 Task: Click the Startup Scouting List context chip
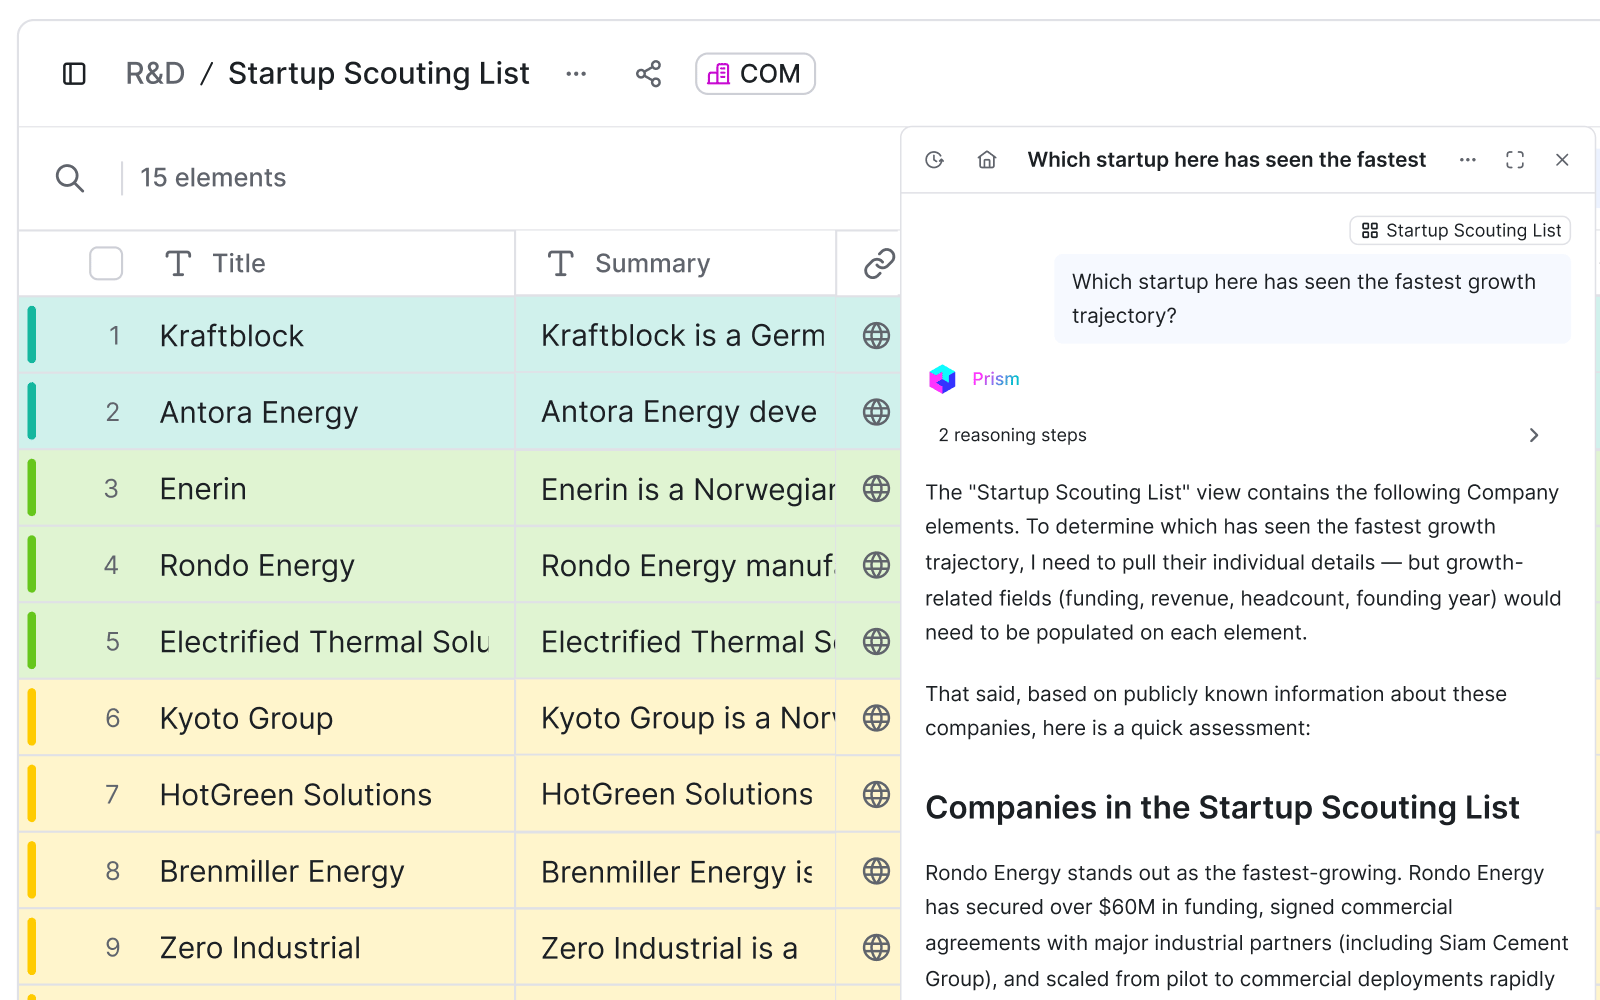(x=1460, y=230)
